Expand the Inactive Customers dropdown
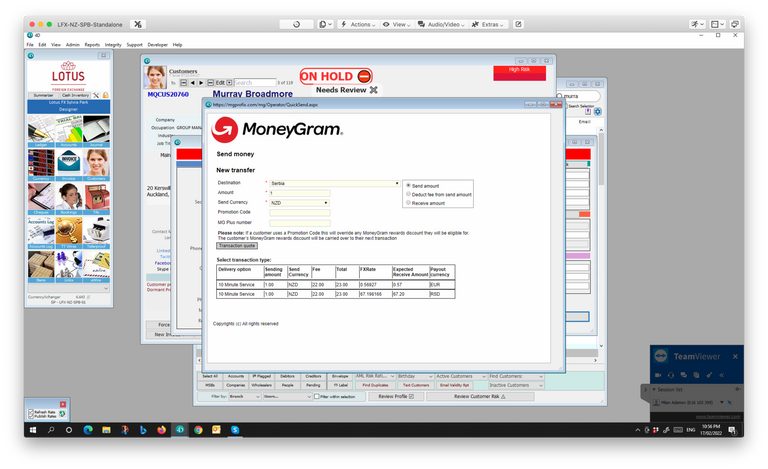Image resolution: width=768 pixels, height=469 pixels. tap(516, 385)
